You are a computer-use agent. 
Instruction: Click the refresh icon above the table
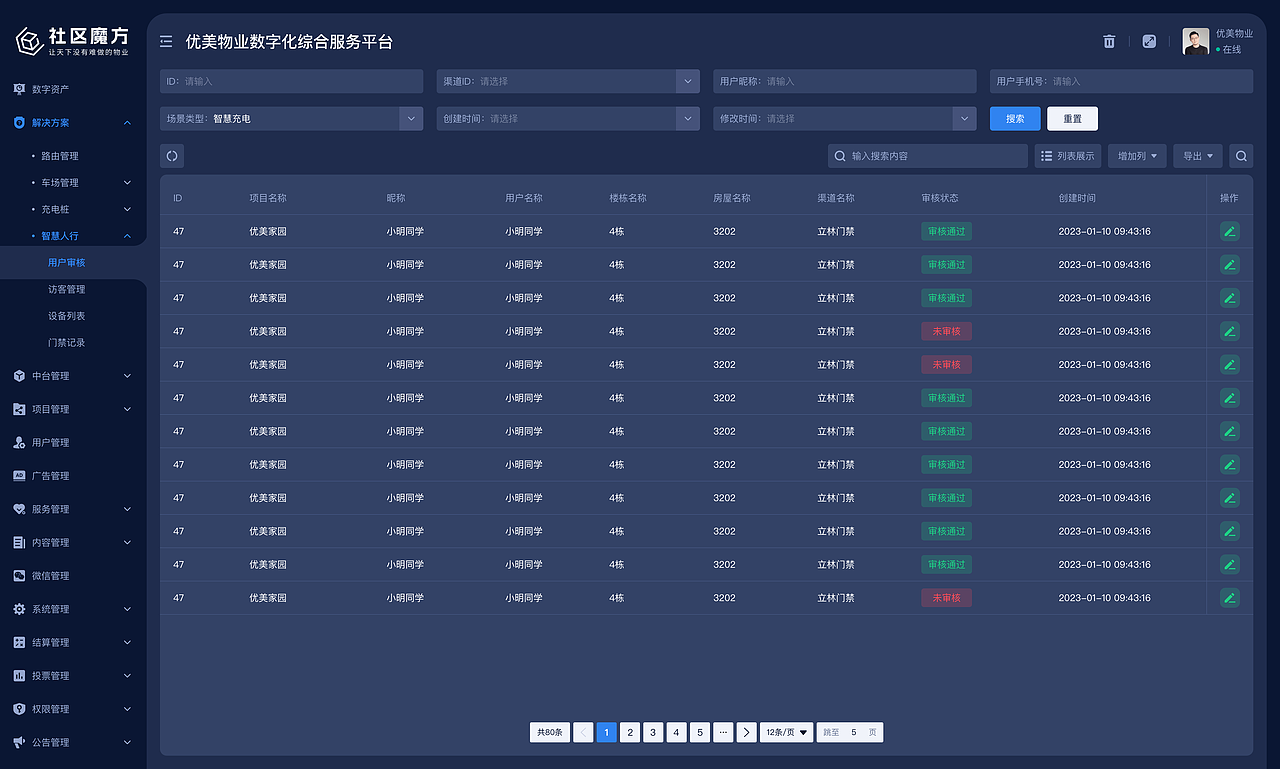(x=171, y=156)
